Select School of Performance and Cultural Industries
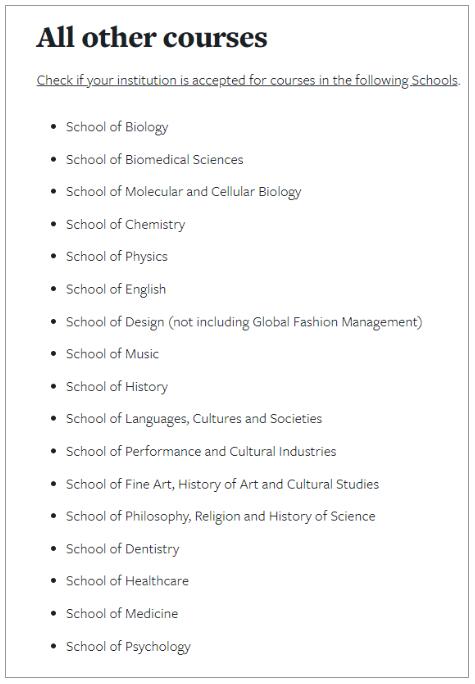The height and width of the screenshot is (684, 475). (201, 451)
